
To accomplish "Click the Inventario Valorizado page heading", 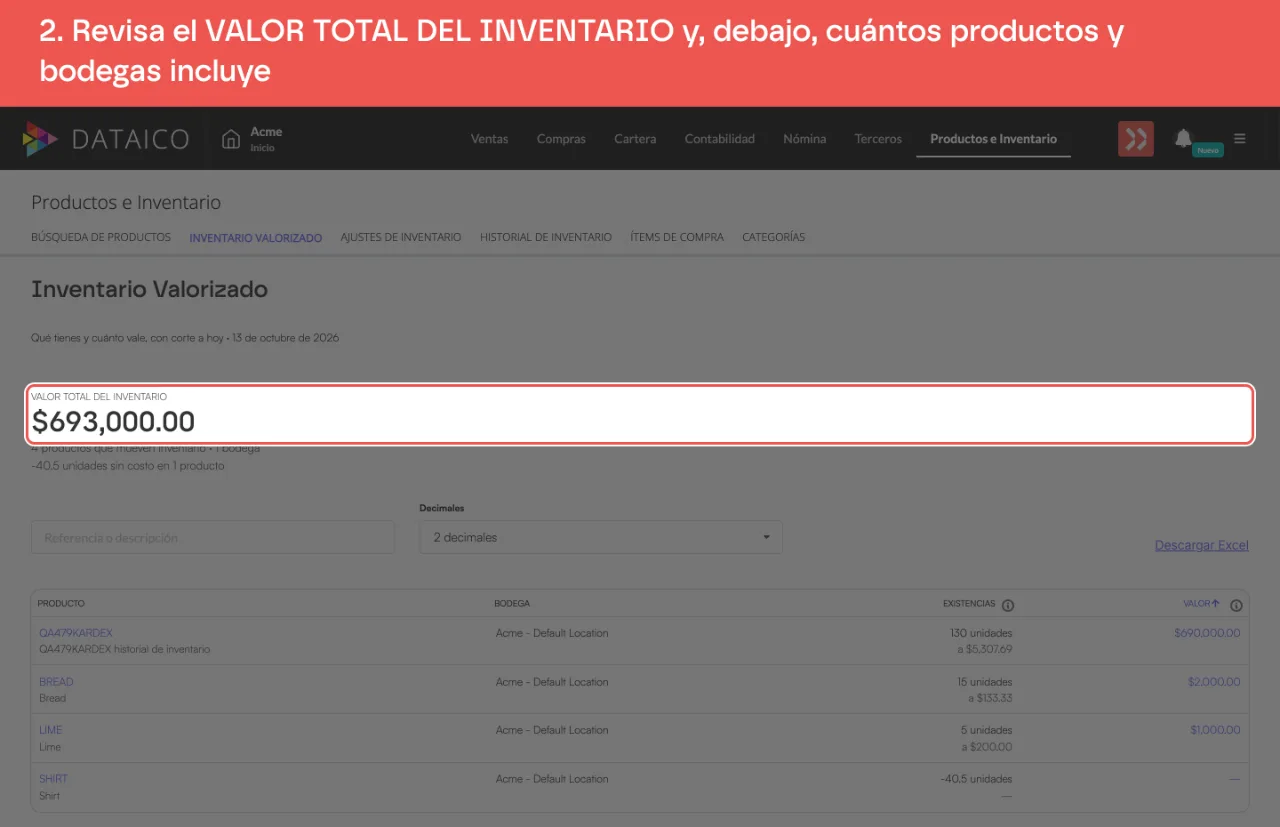I will point(149,290).
